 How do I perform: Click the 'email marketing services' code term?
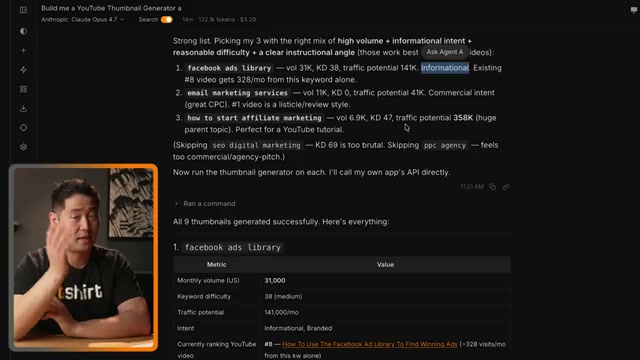(x=237, y=93)
